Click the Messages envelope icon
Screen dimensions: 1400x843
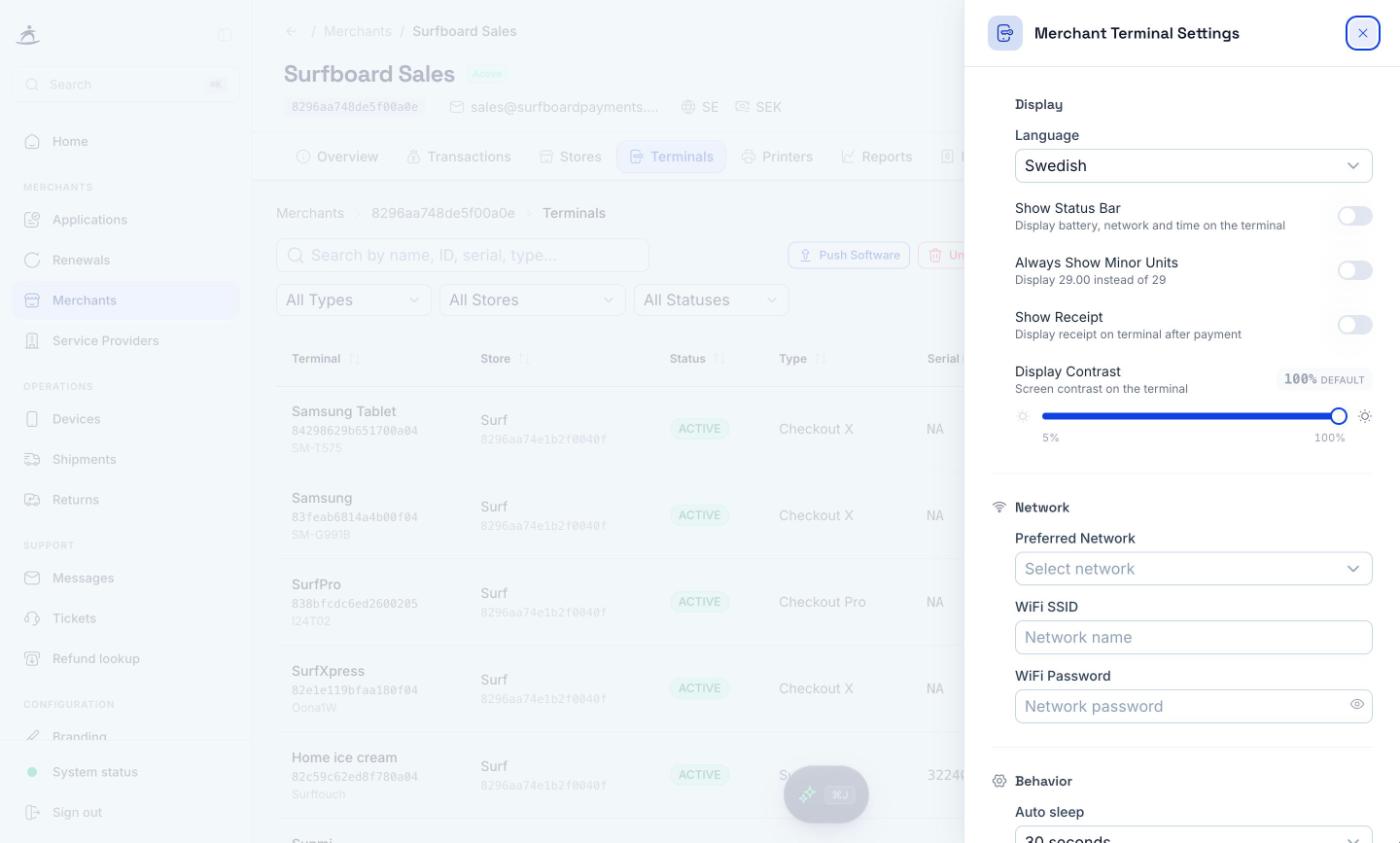click(x=32, y=578)
